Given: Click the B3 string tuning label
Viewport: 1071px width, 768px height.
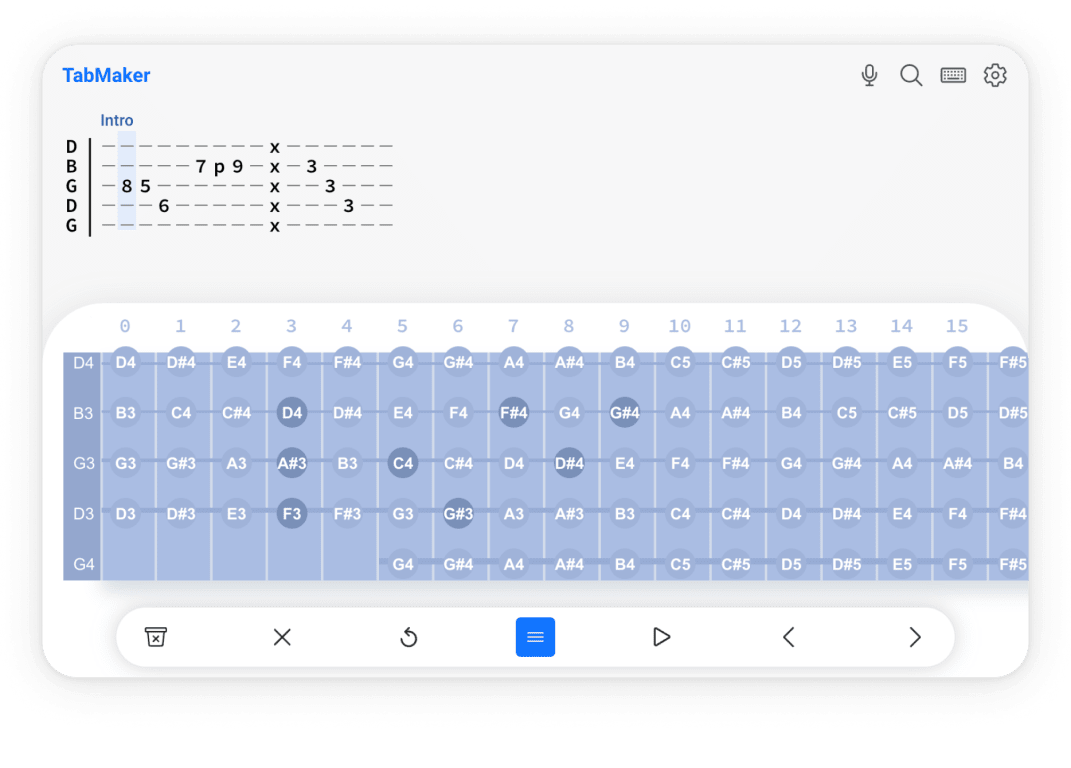Looking at the screenshot, I should tap(83, 413).
